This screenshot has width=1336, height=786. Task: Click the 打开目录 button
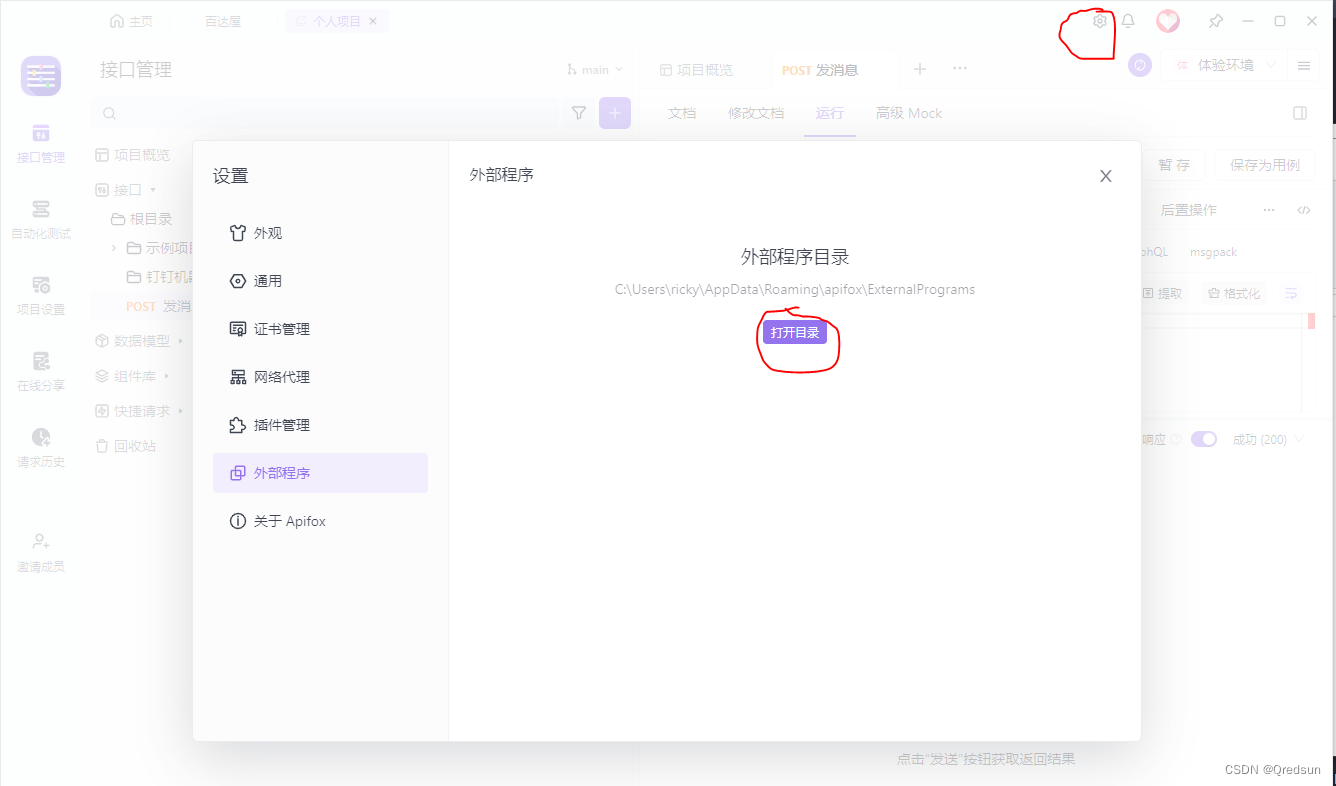pyautogui.click(x=795, y=332)
